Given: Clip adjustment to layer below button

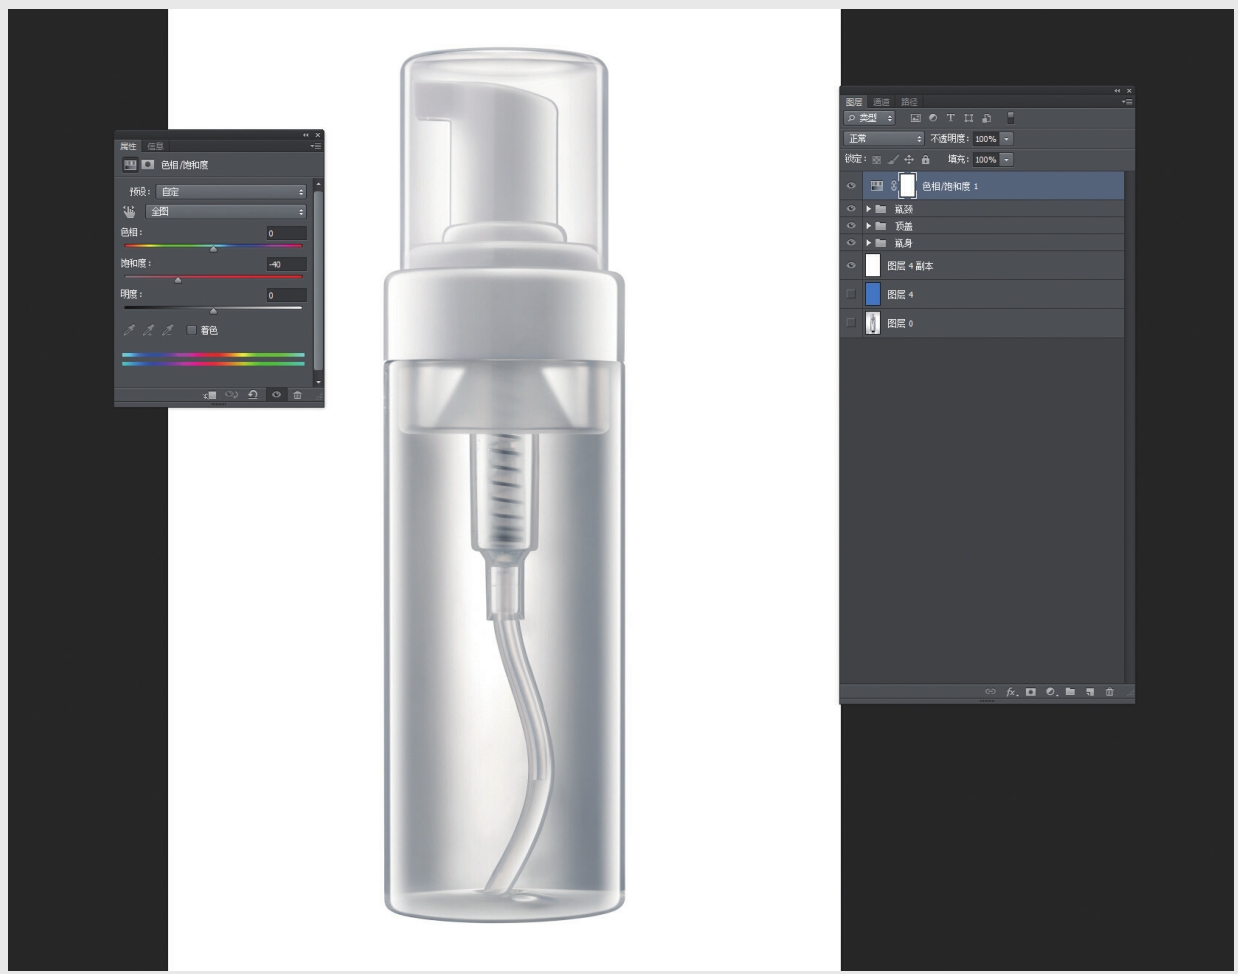Looking at the screenshot, I should [210, 395].
